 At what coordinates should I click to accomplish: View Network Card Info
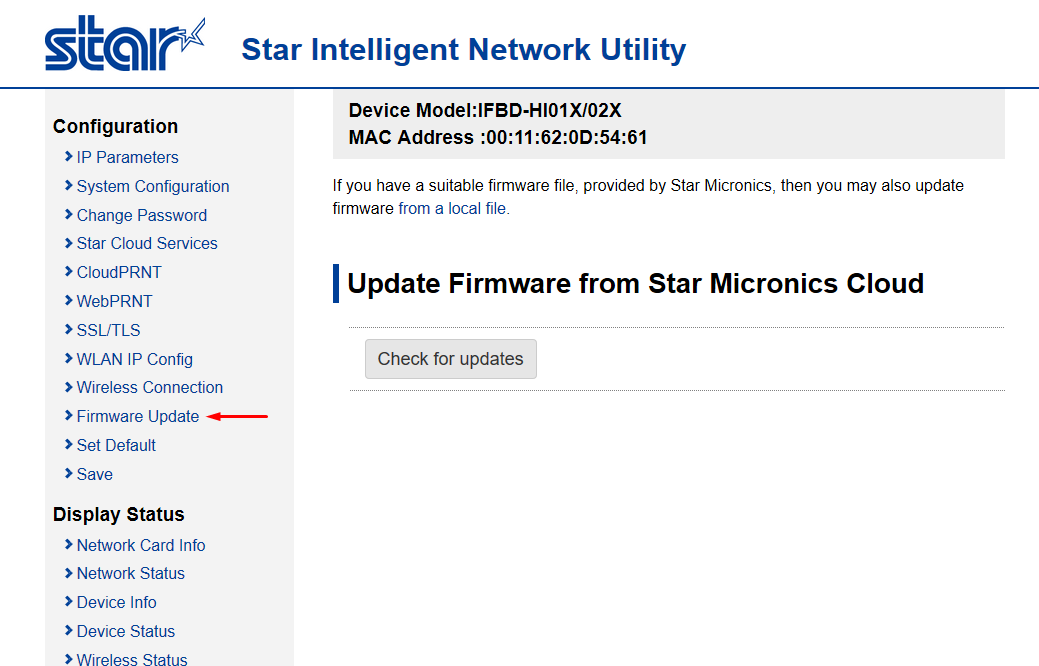point(140,545)
